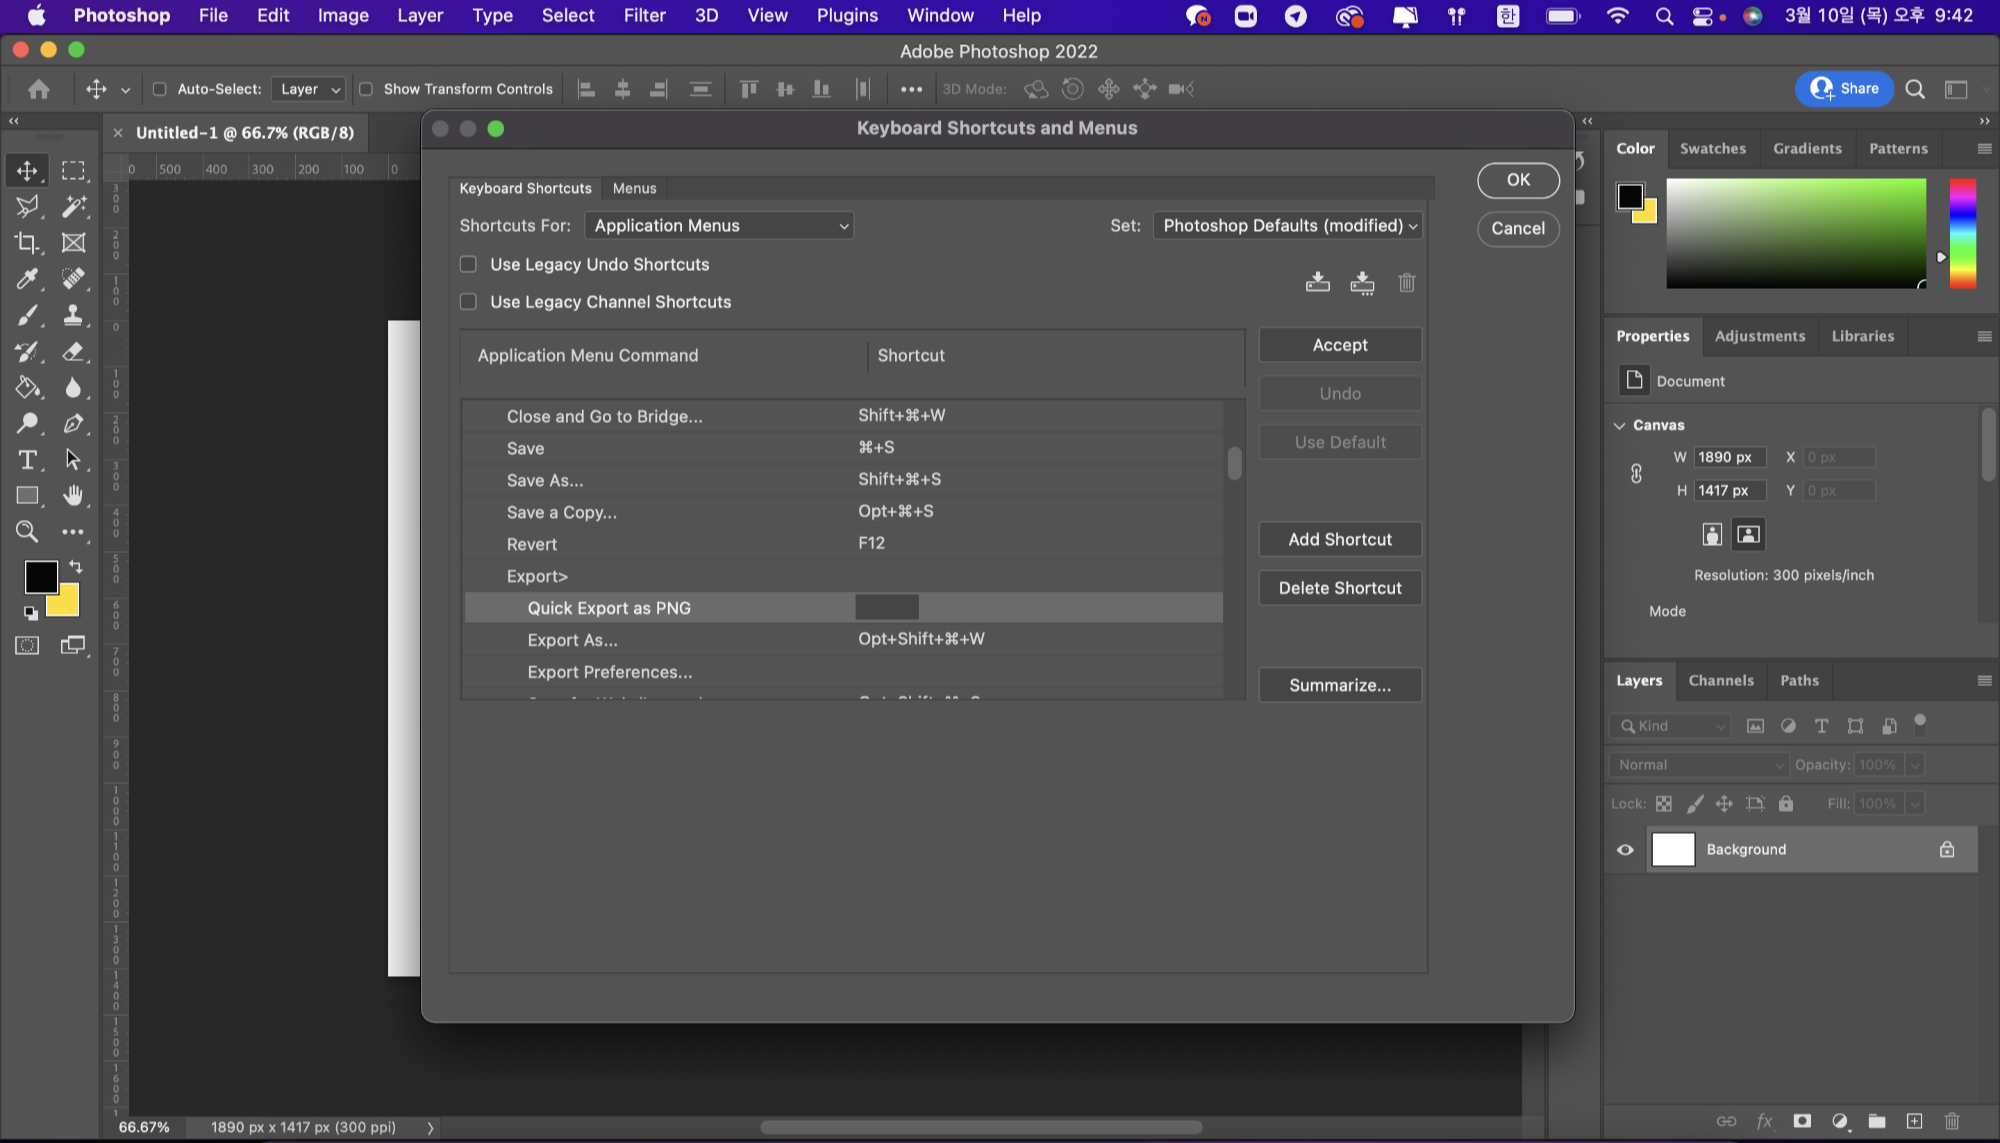Select the Hand tool
The image size is (2000, 1143).
(x=73, y=496)
